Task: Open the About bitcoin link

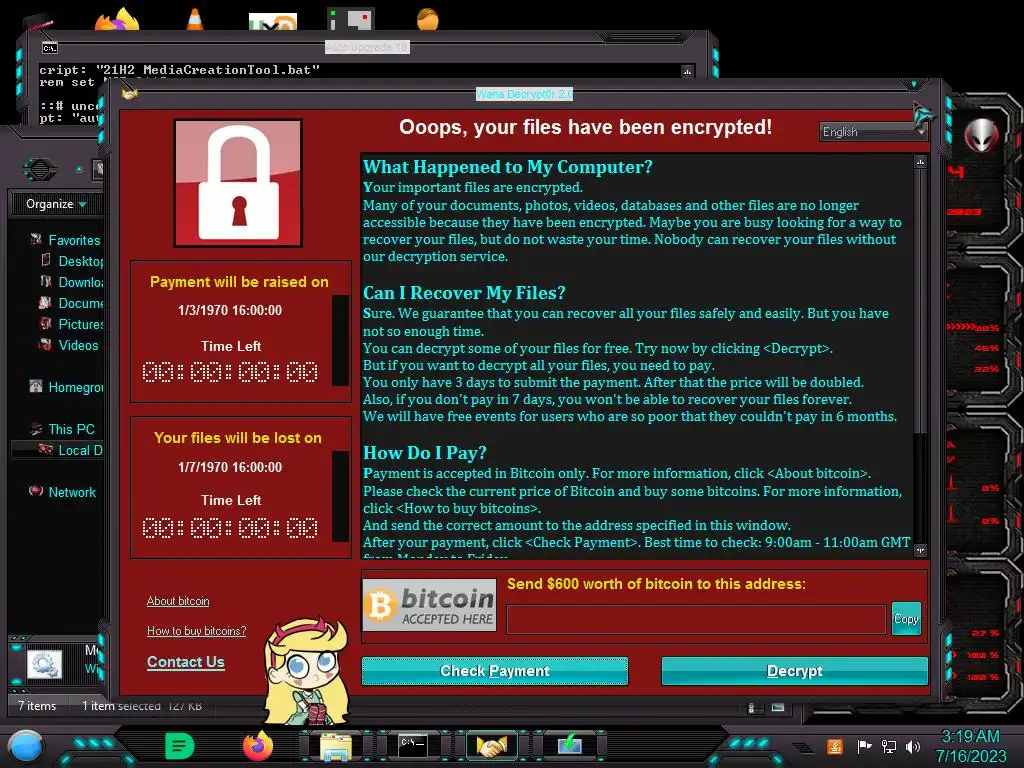Action: click(178, 601)
